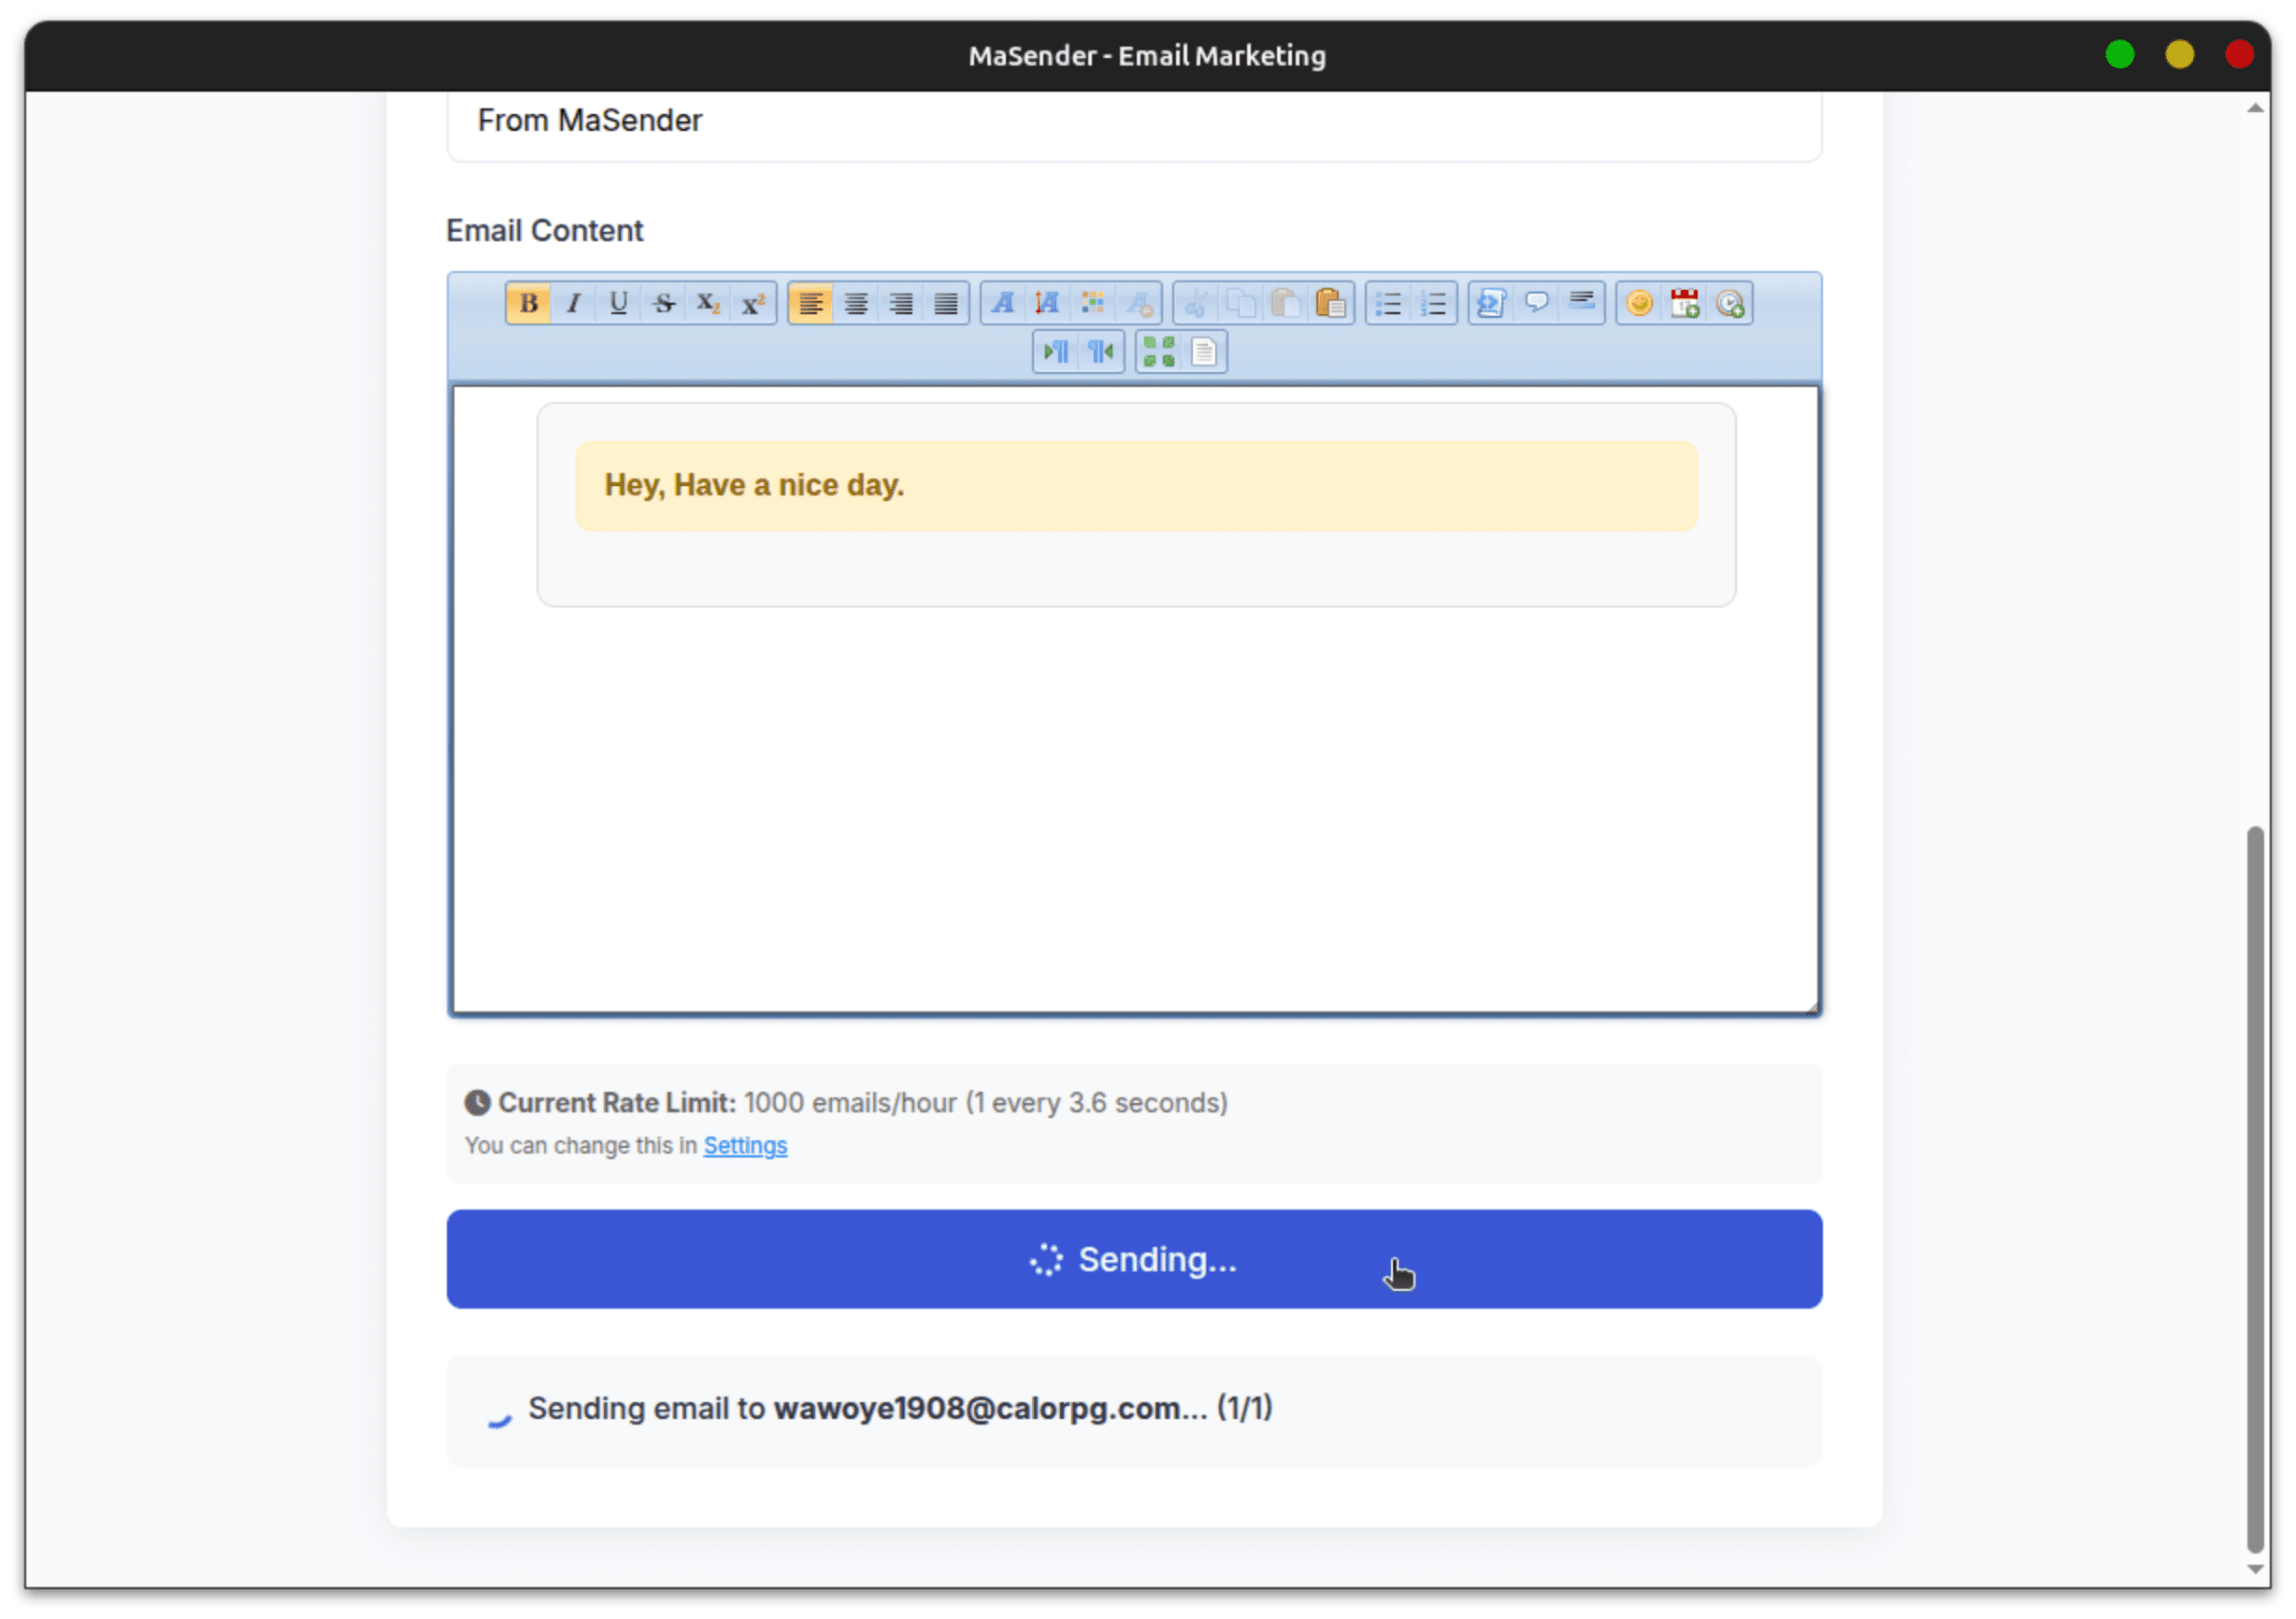Set right-to-left text direction
The image size is (2296, 1619).
[1101, 352]
